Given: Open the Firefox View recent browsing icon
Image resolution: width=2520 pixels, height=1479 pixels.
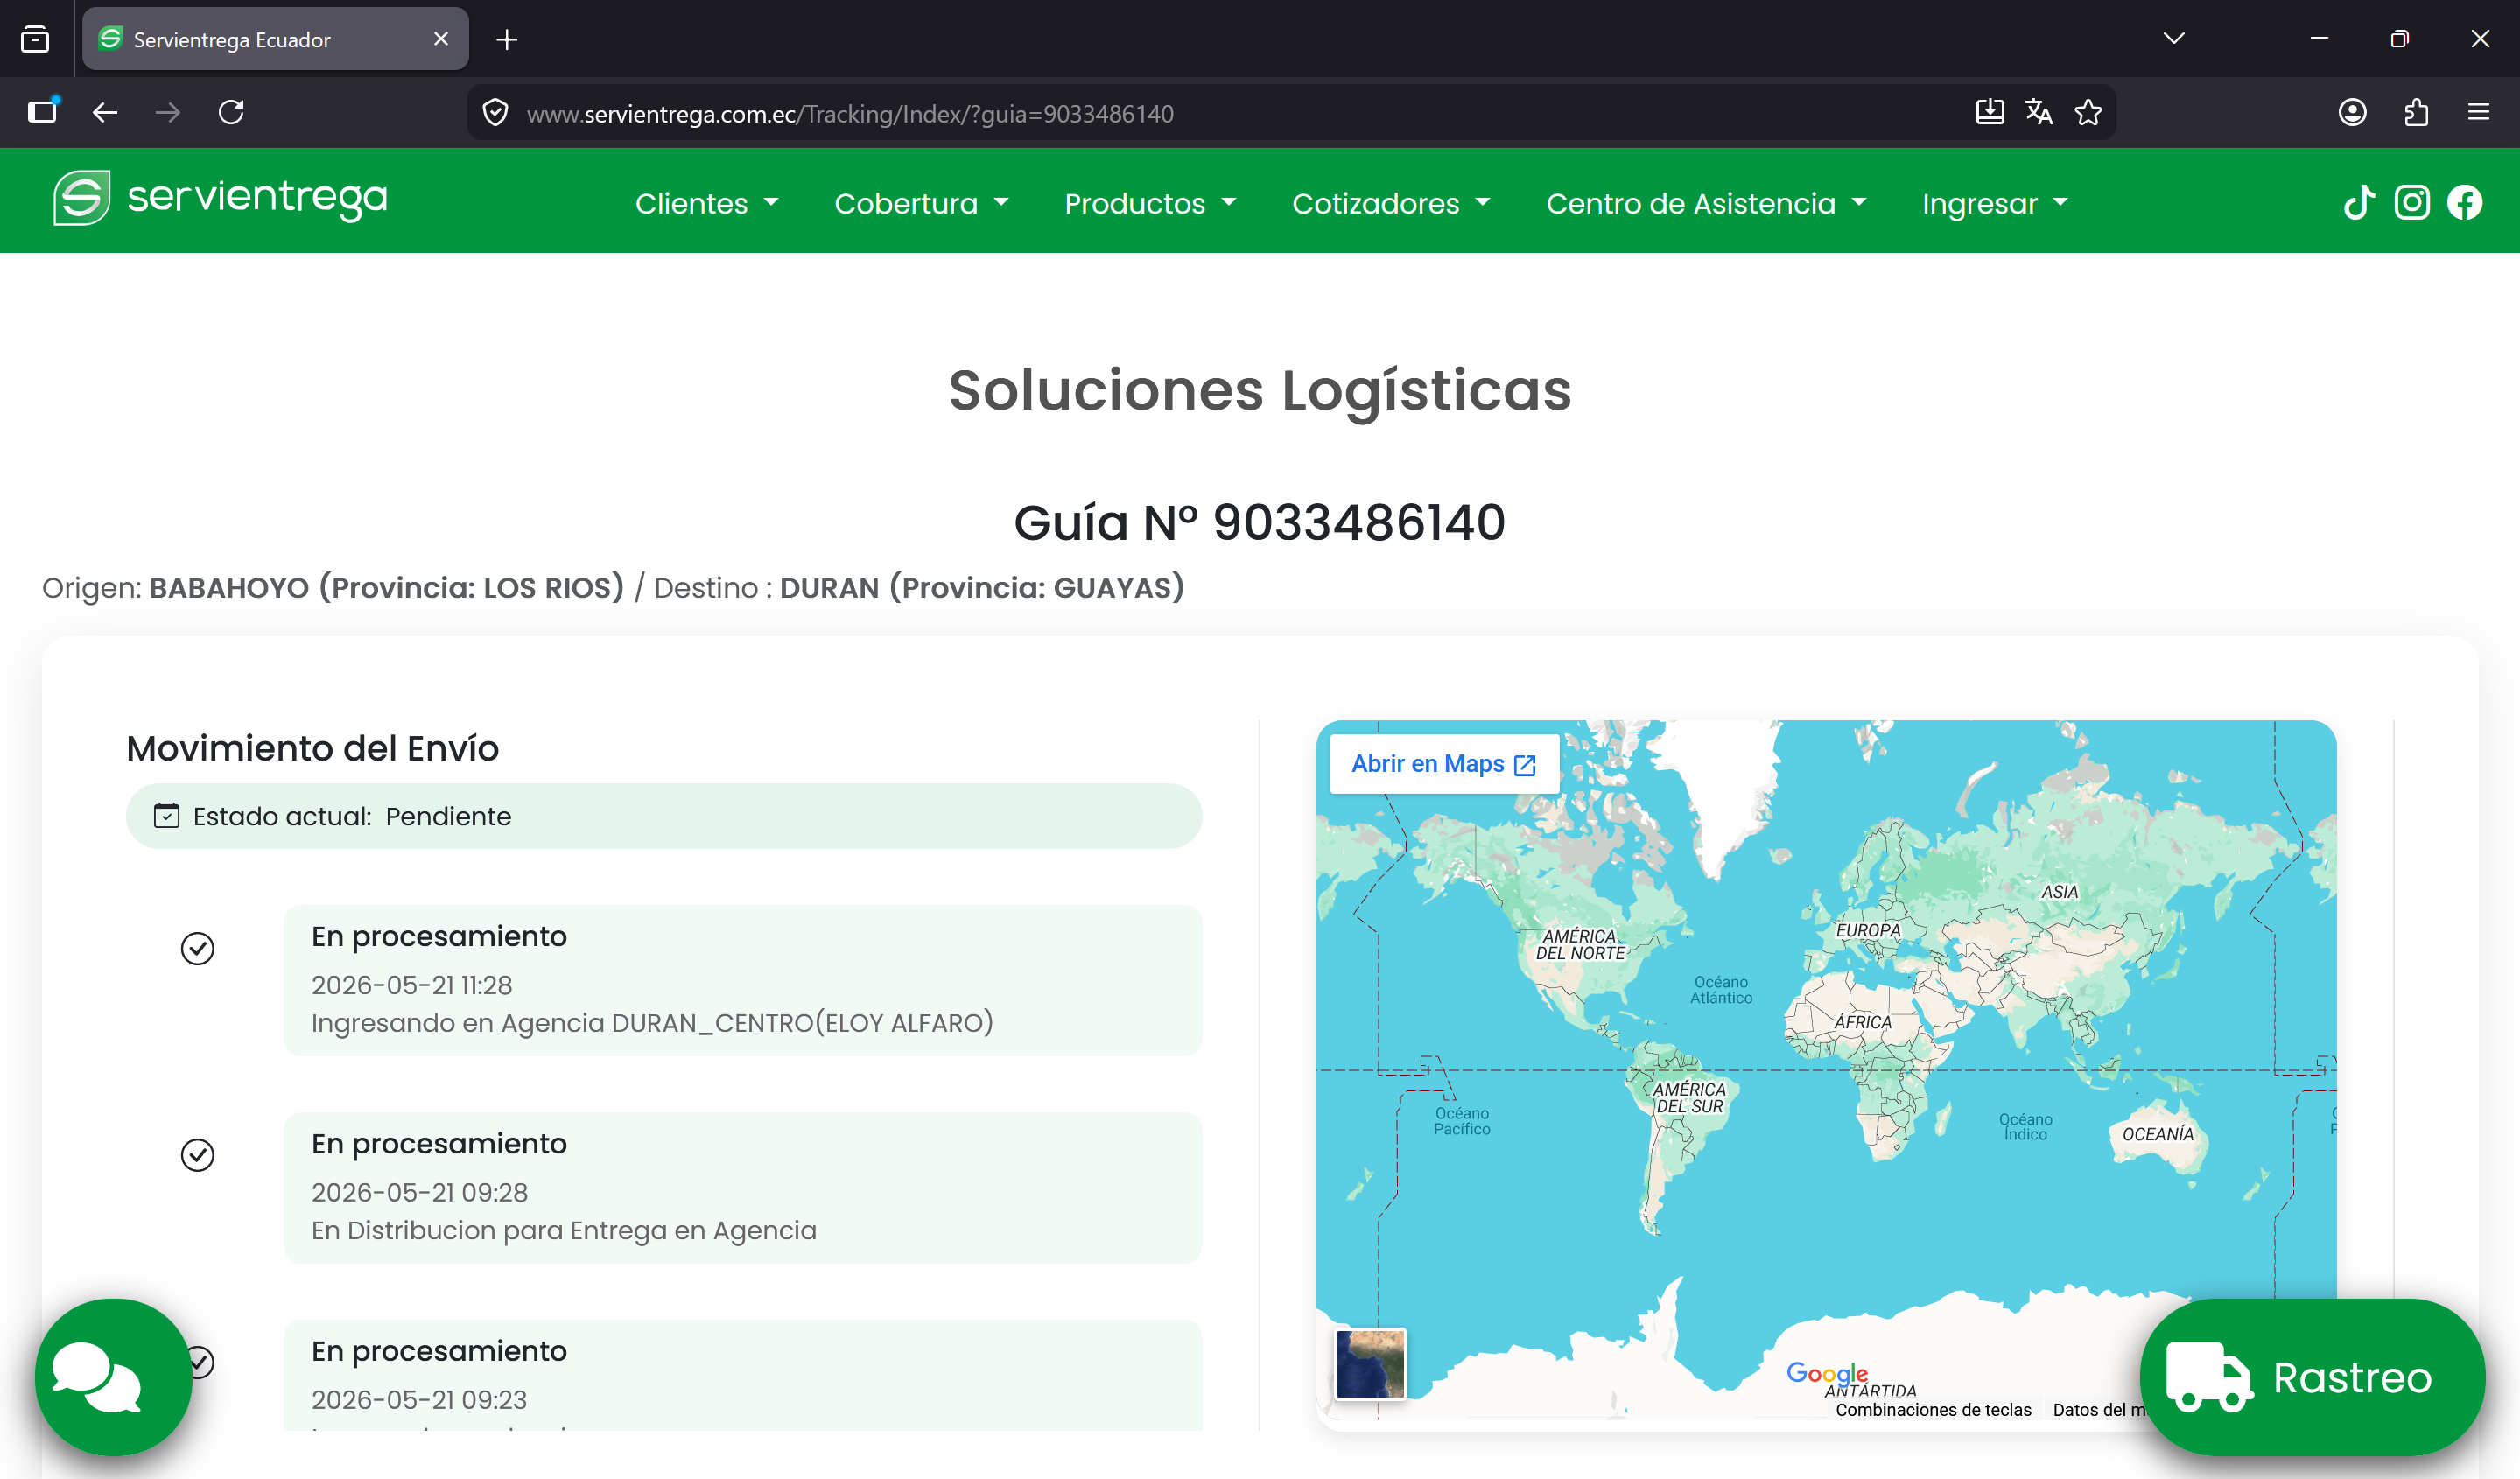Looking at the screenshot, I should (x=35, y=39).
